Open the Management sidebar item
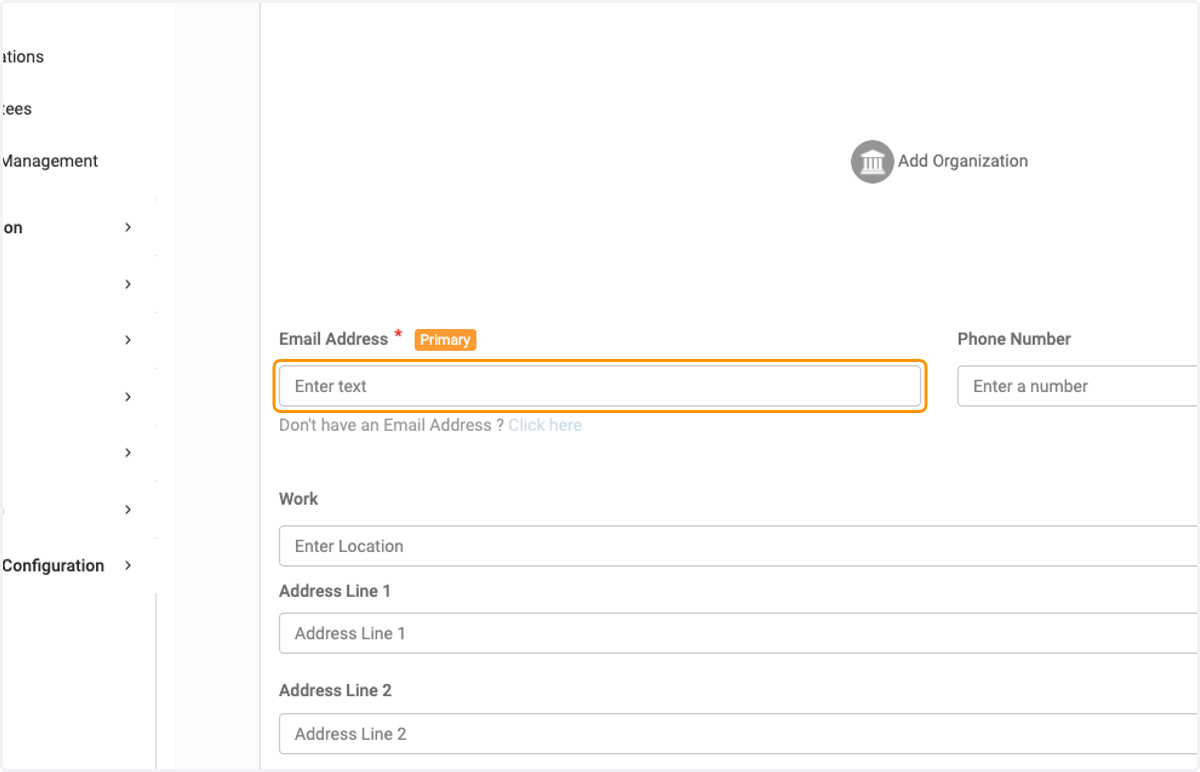The width and height of the screenshot is (1200, 772). pos(49,161)
